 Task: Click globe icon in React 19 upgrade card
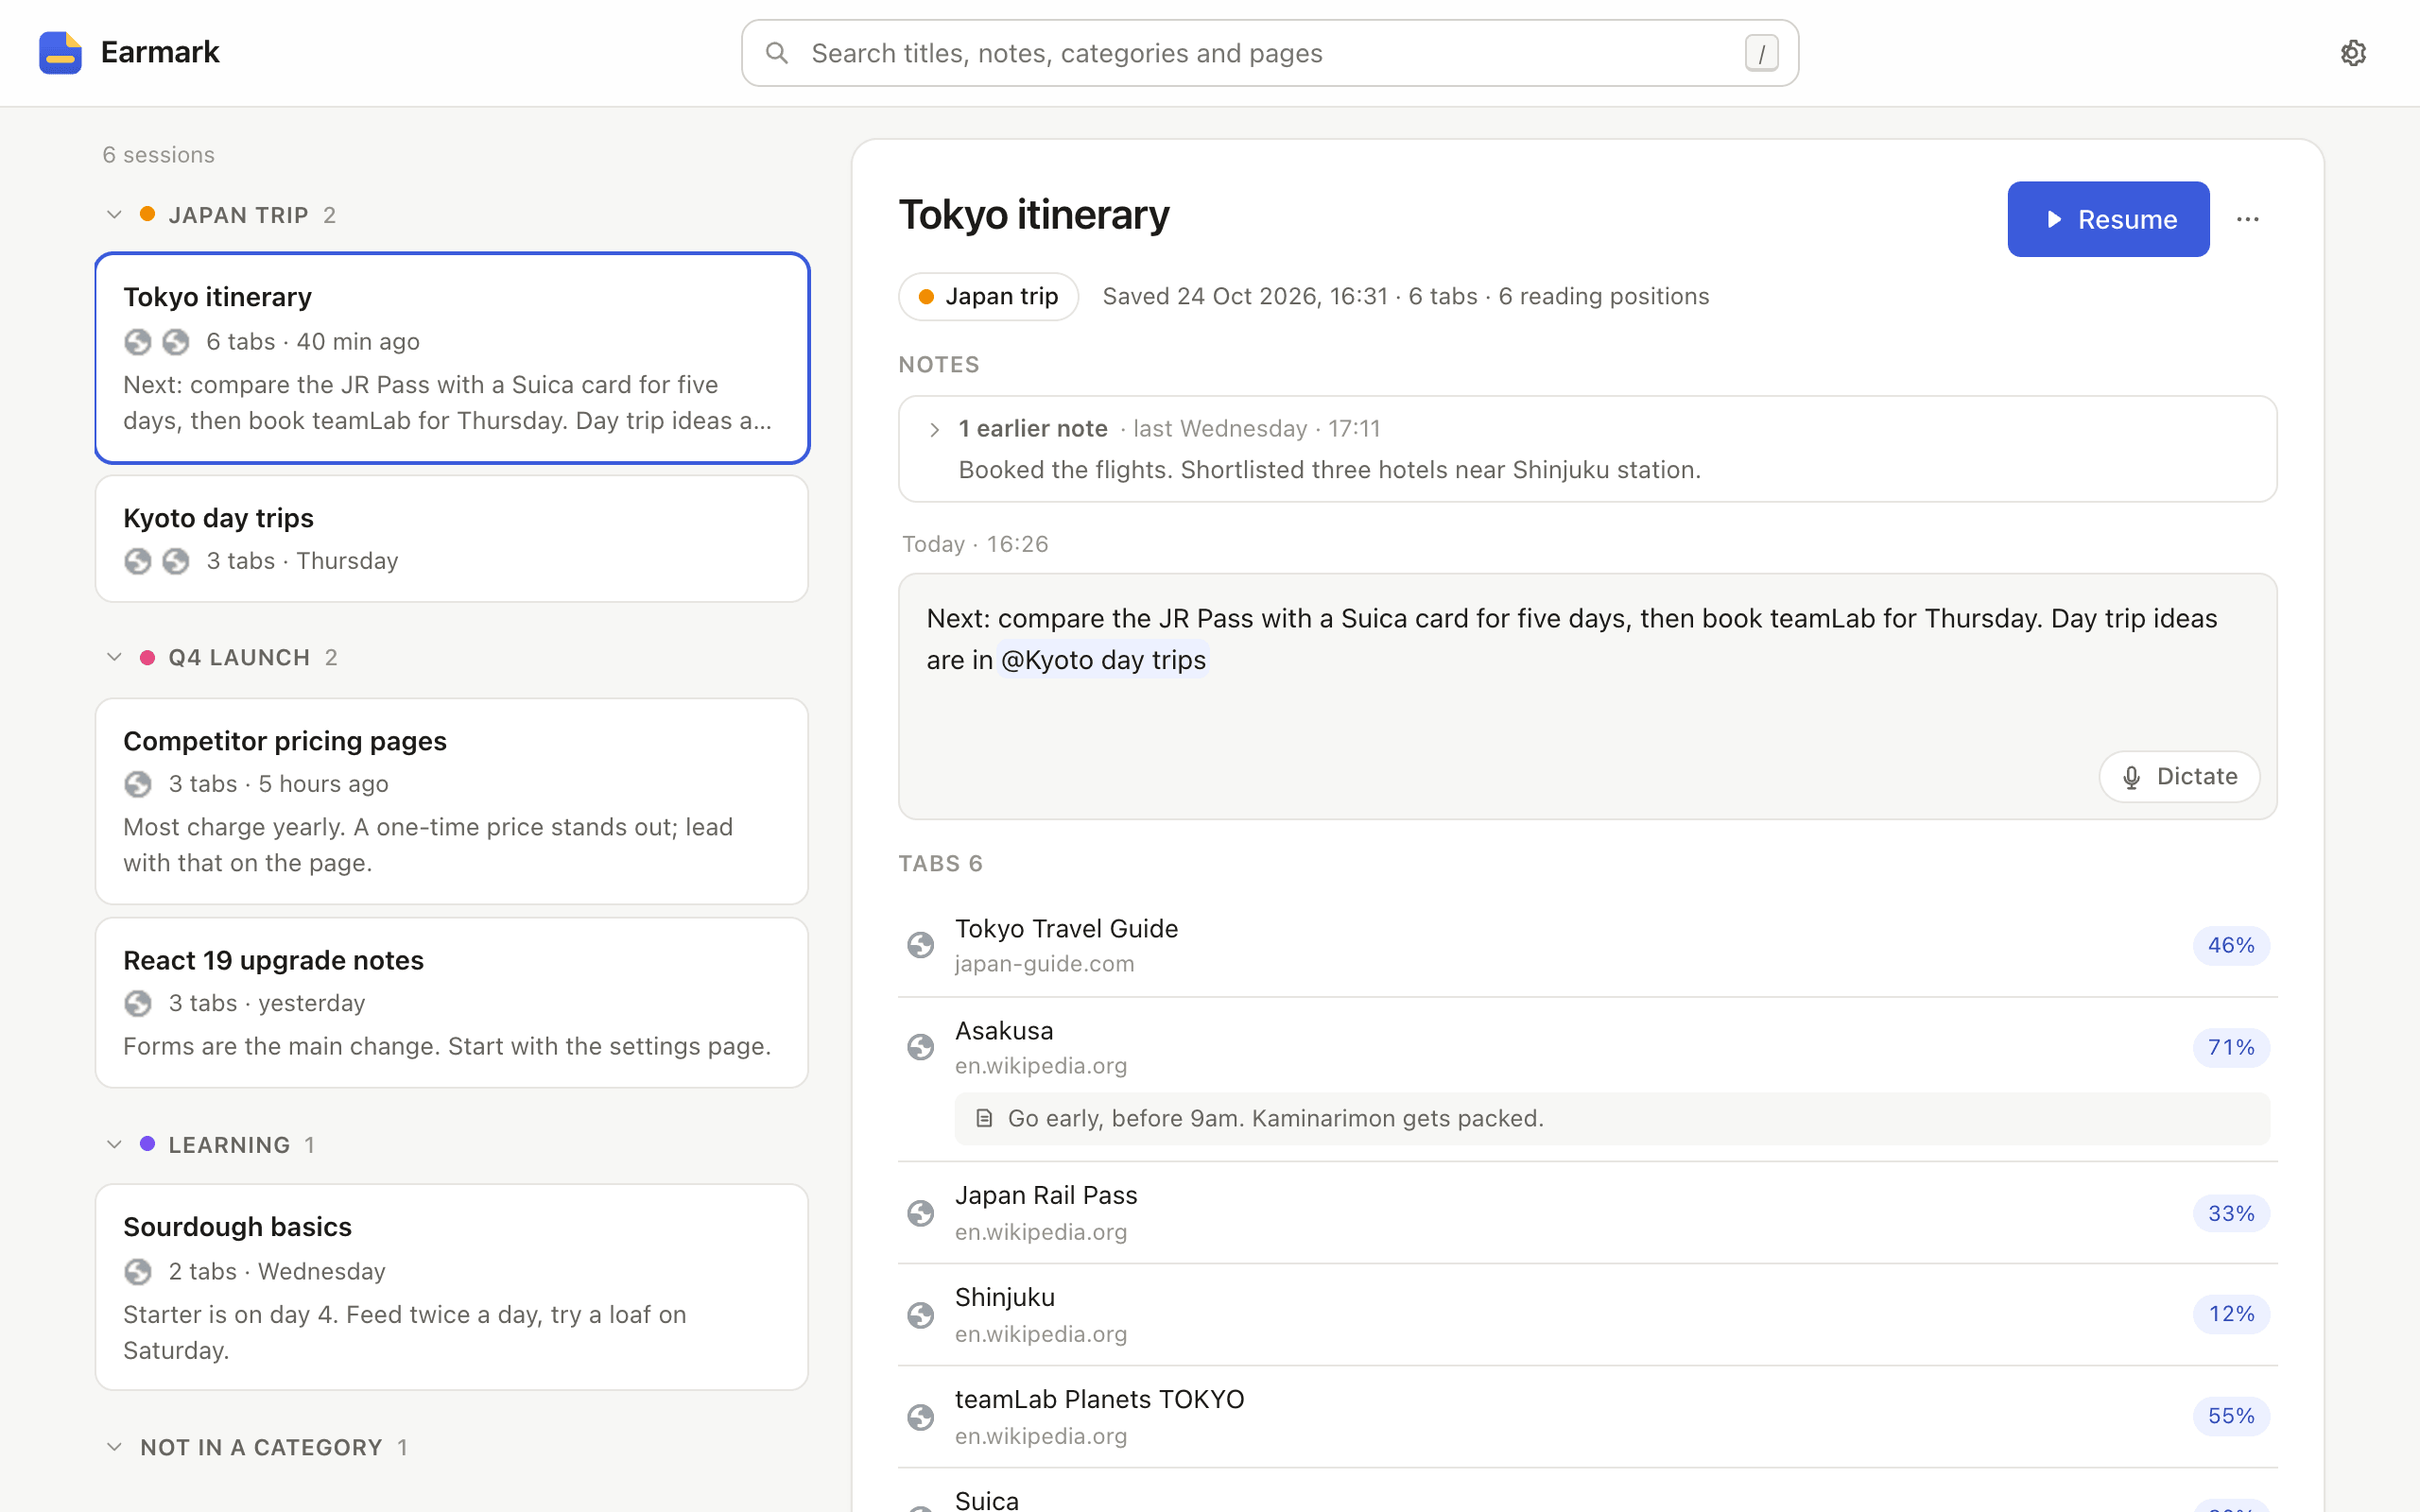(138, 1003)
